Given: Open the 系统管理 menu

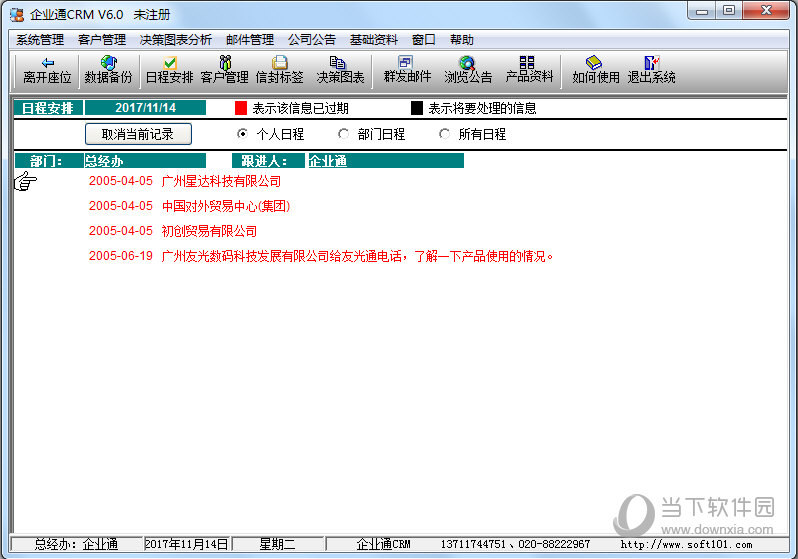Looking at the screenshot, I should 40,40.
